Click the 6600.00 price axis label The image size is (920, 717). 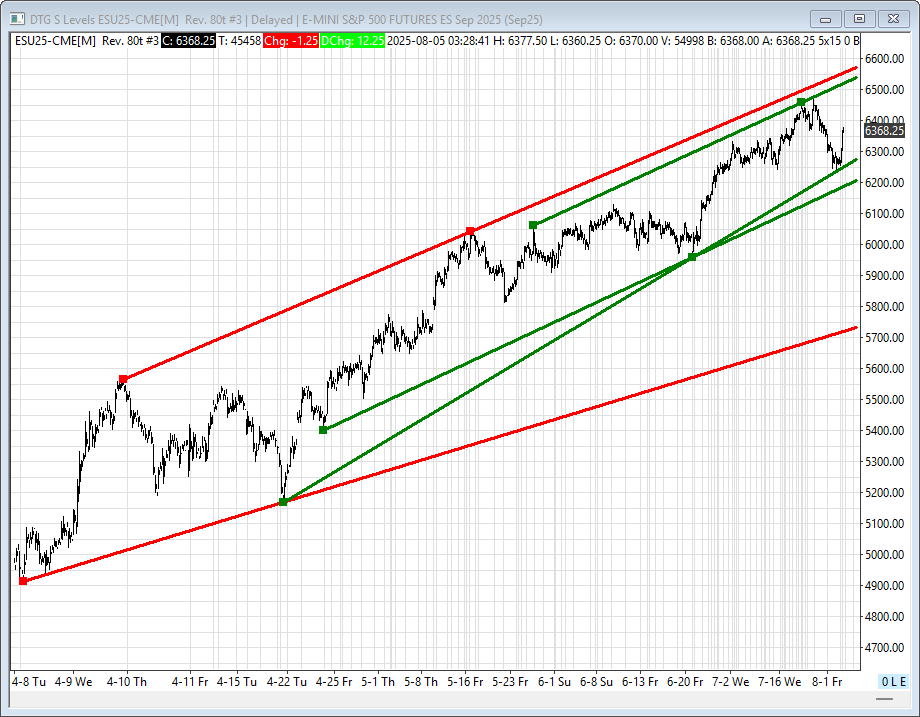(x=884, y=59)
